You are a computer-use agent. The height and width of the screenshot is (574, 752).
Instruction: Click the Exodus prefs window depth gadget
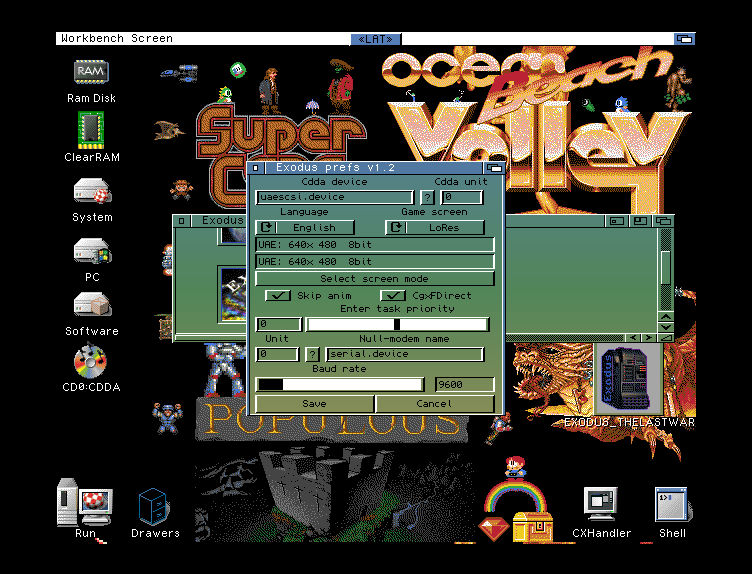tap(494, 168)
